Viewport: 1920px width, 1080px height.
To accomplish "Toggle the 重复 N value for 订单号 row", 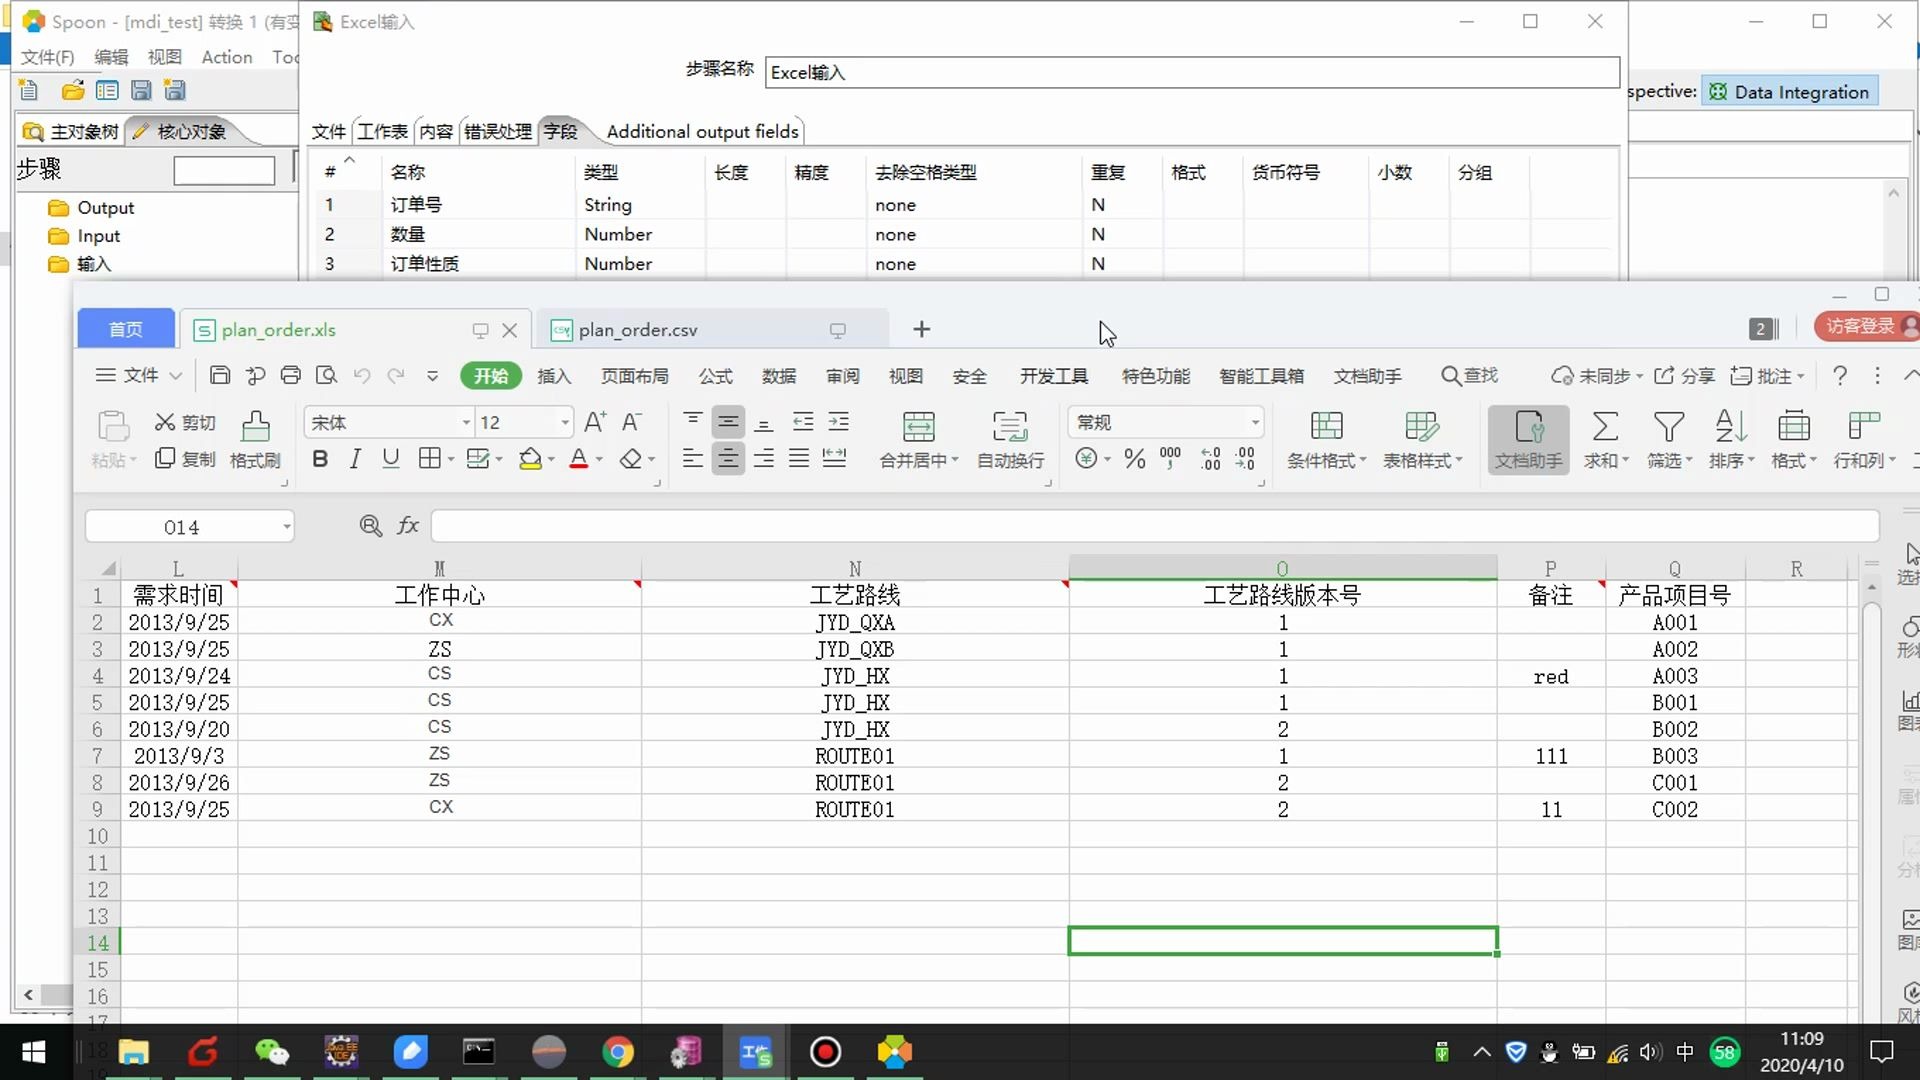I will (x=1098, y=204).
